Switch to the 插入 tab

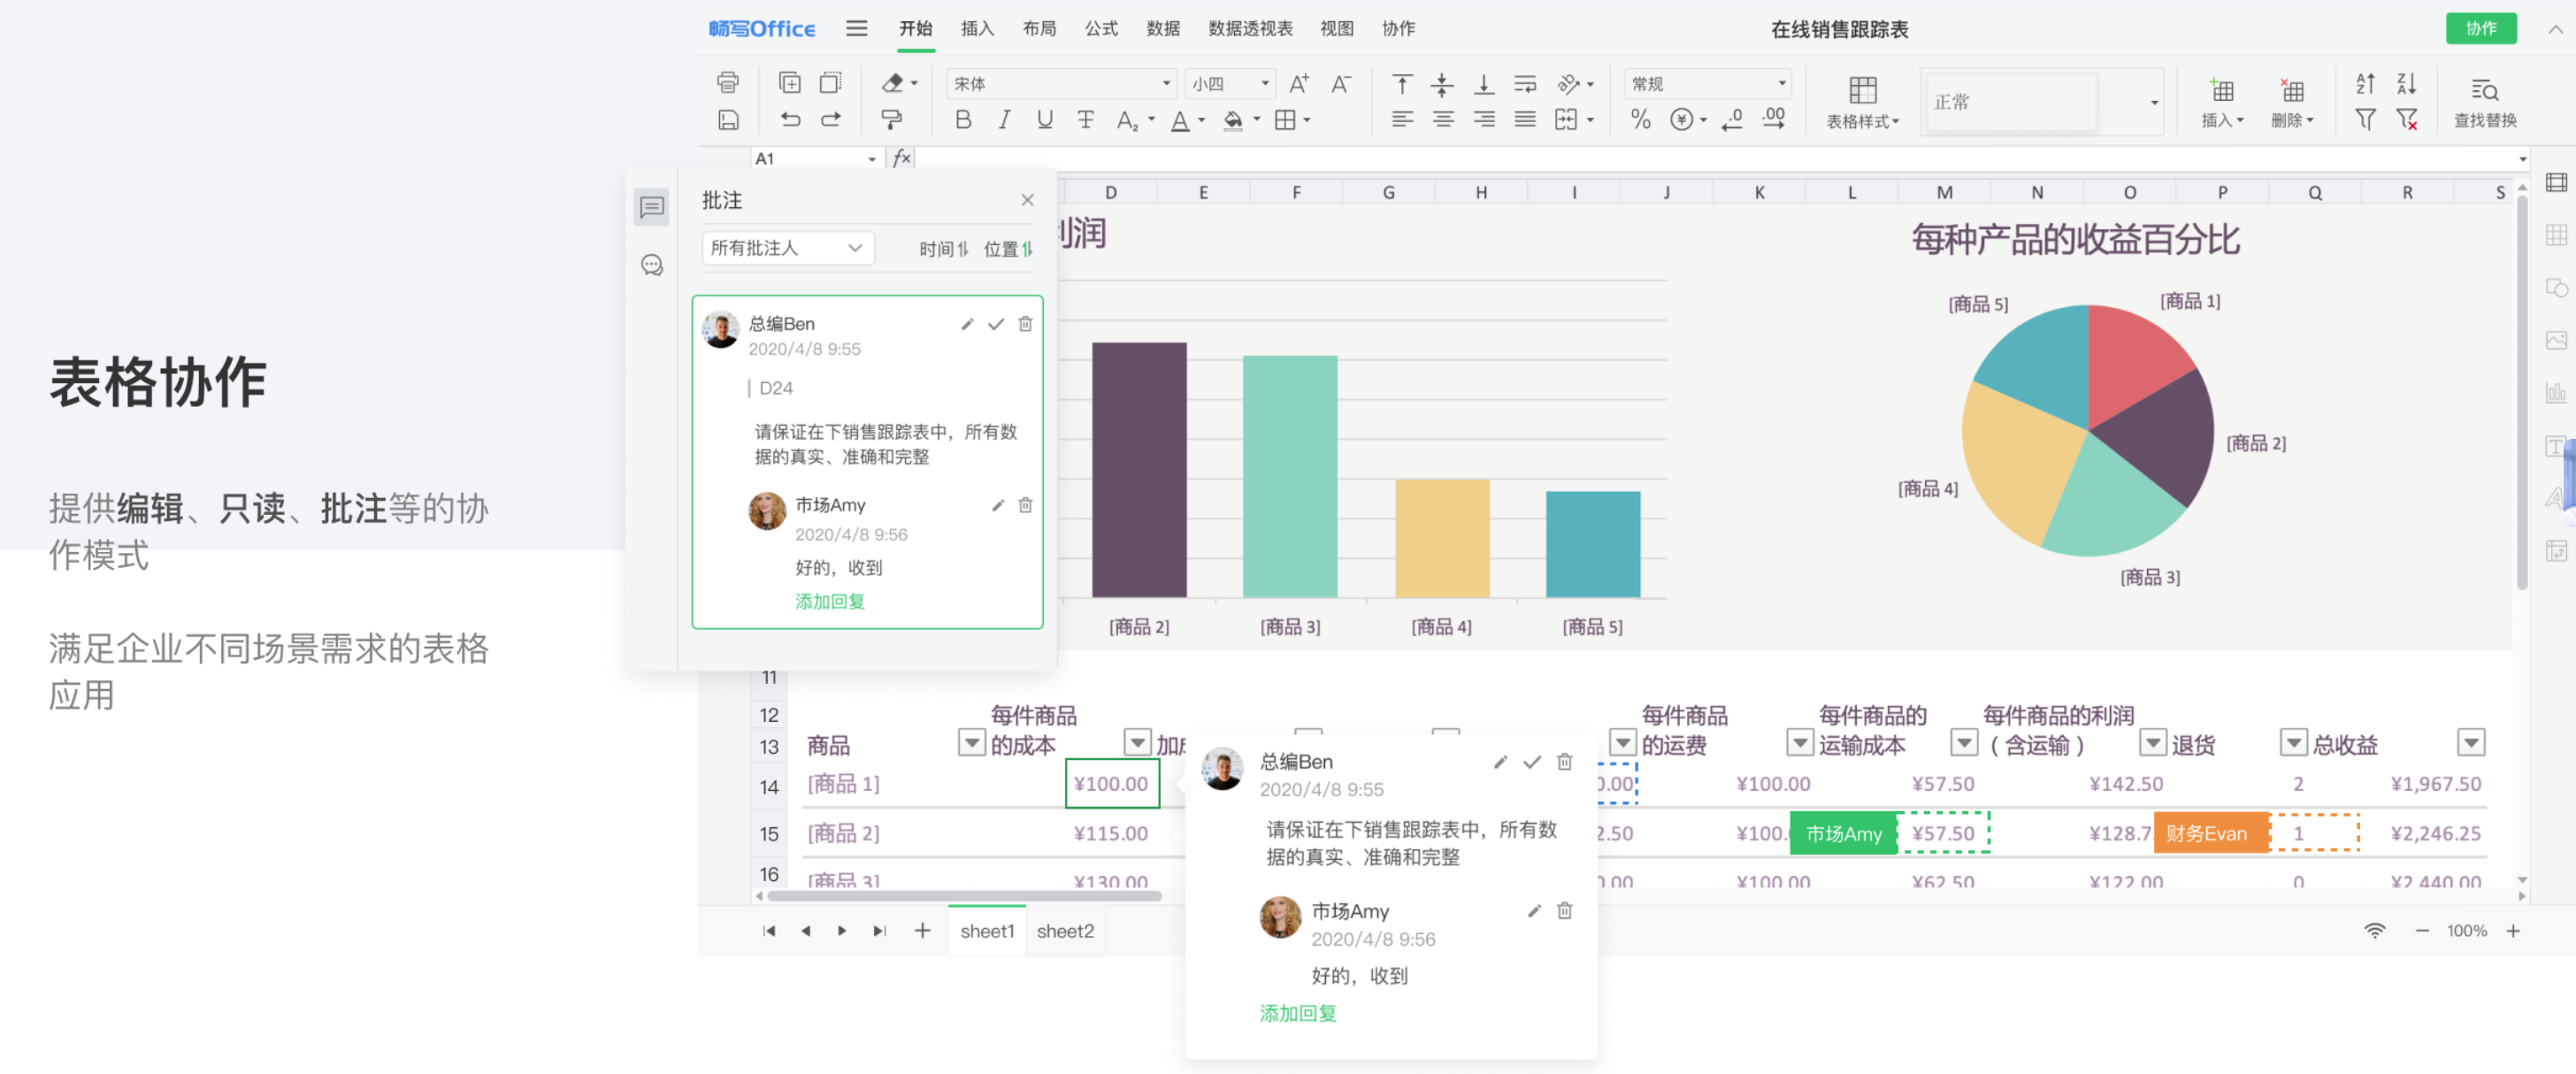(977, 28)
